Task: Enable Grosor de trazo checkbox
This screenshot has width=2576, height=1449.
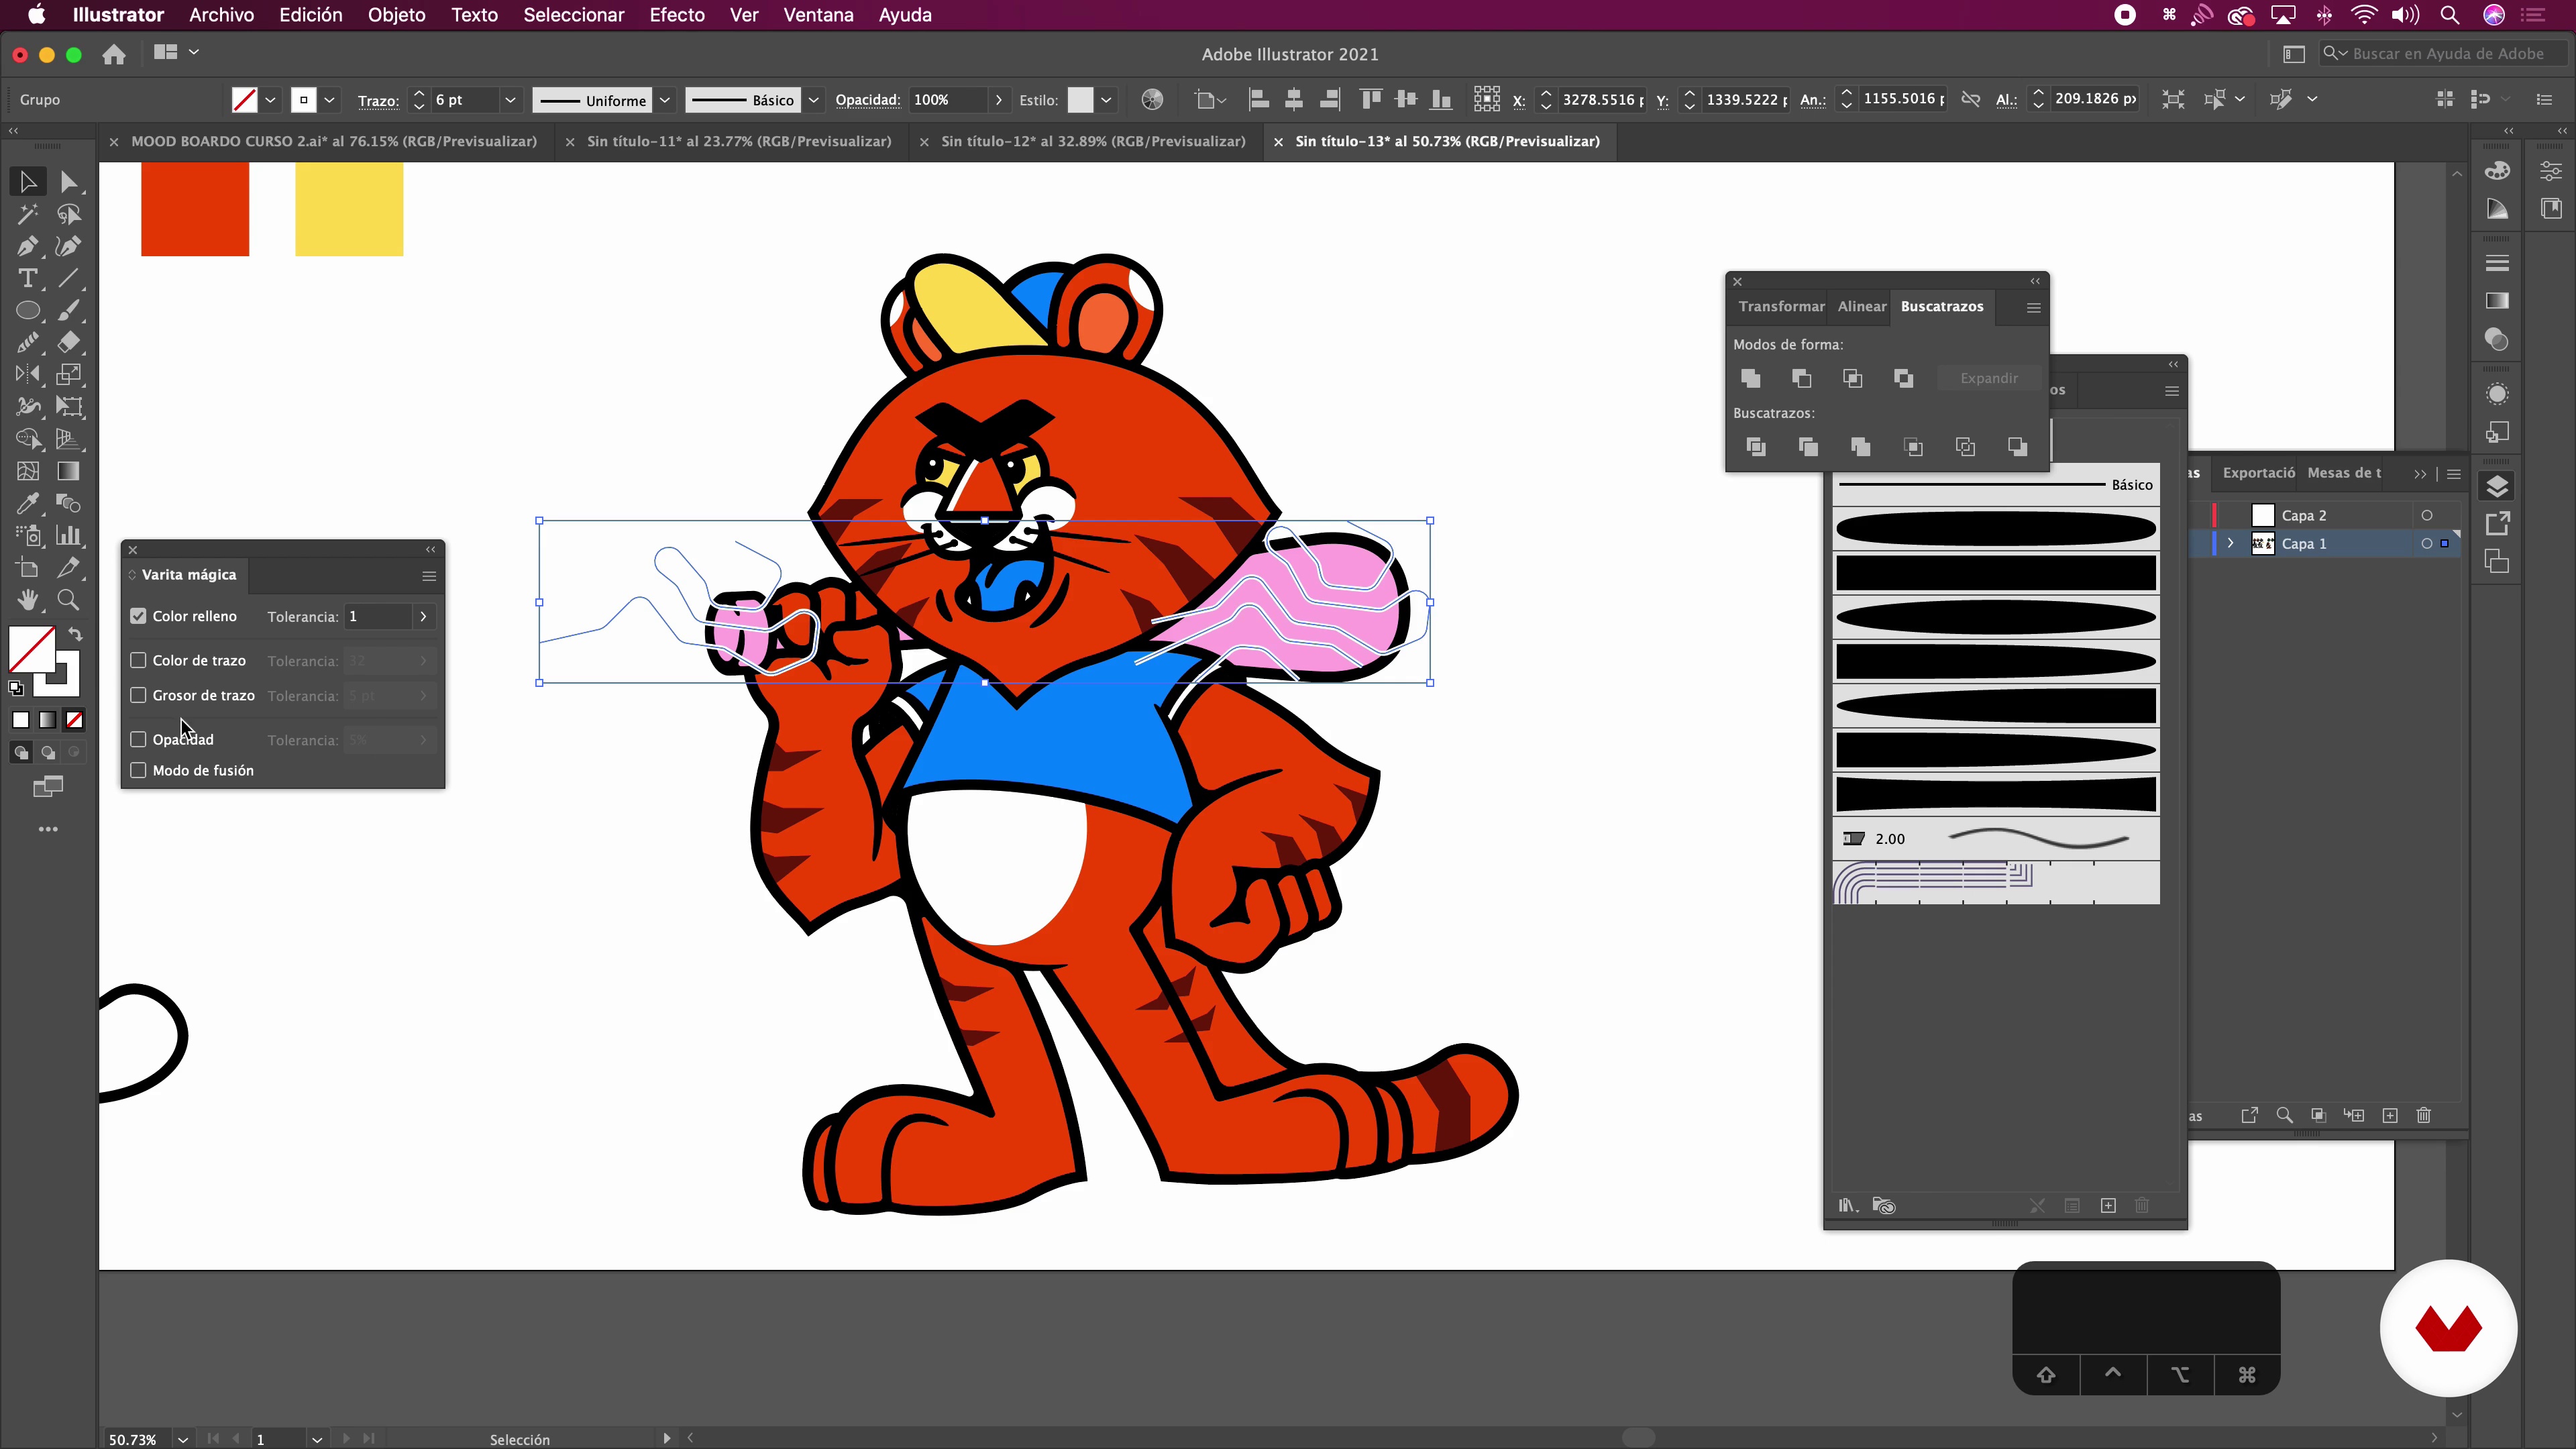Action: pyautogui.click(x=138, y=695)
